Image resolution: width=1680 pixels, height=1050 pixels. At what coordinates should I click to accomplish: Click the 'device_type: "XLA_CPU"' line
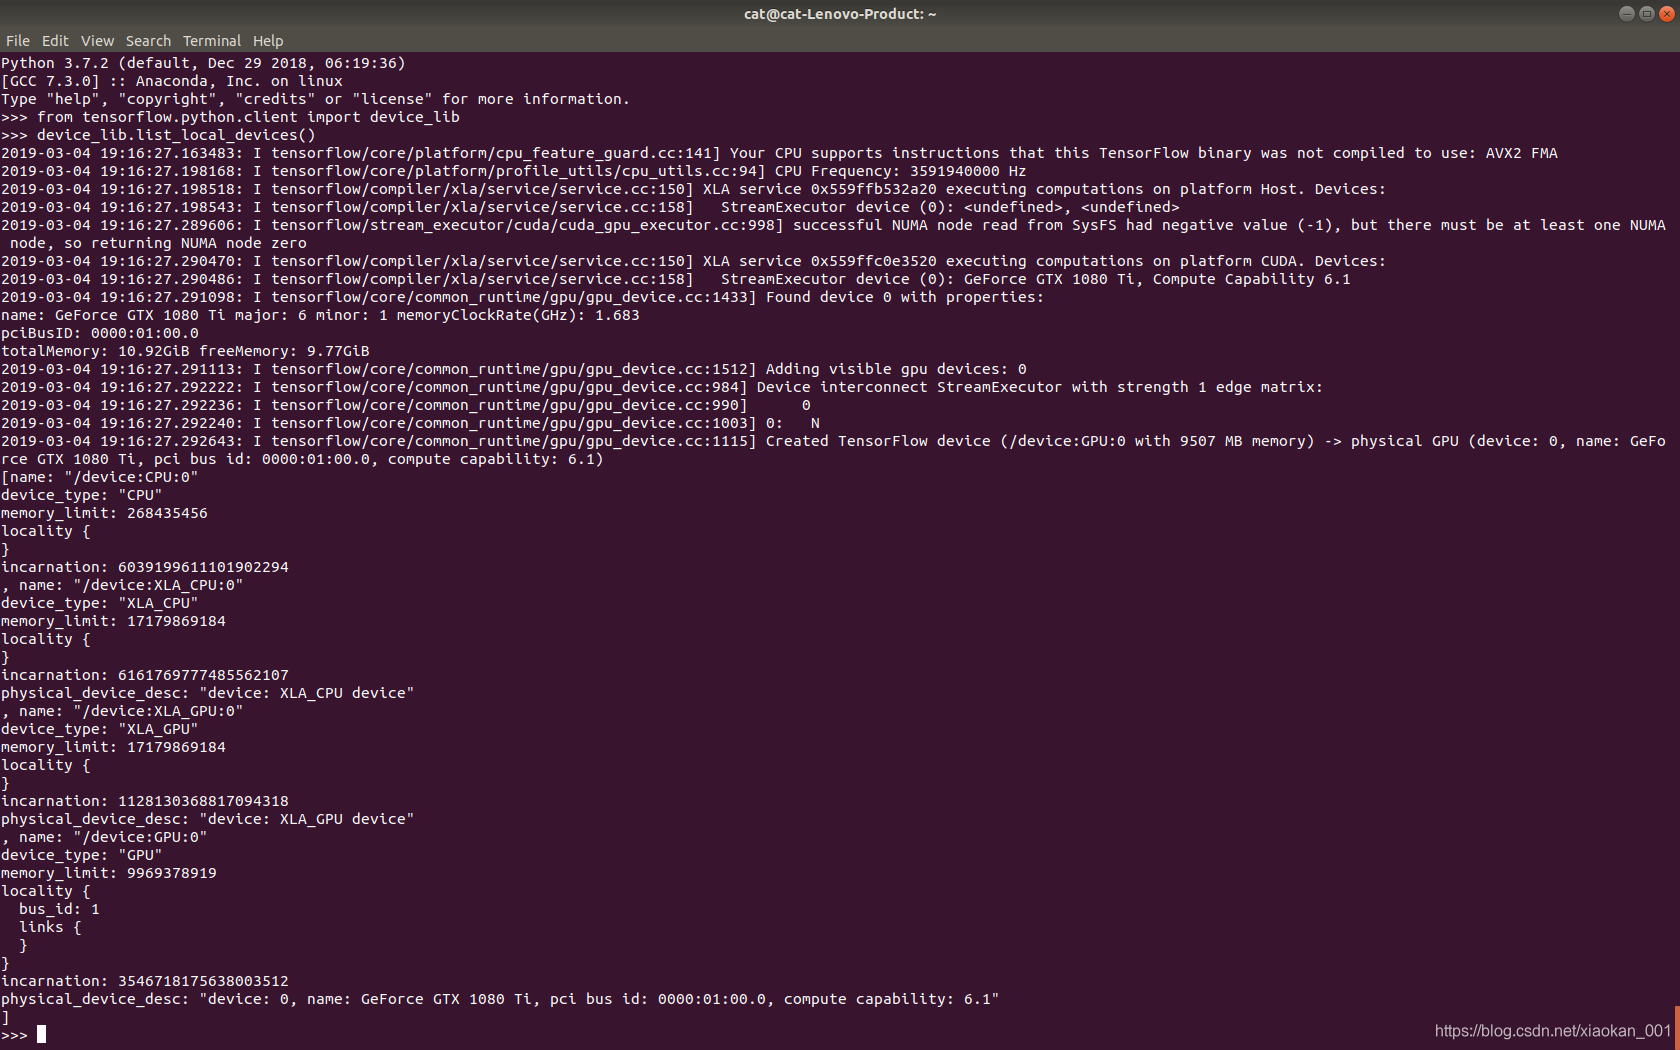[x=100, y=603]
